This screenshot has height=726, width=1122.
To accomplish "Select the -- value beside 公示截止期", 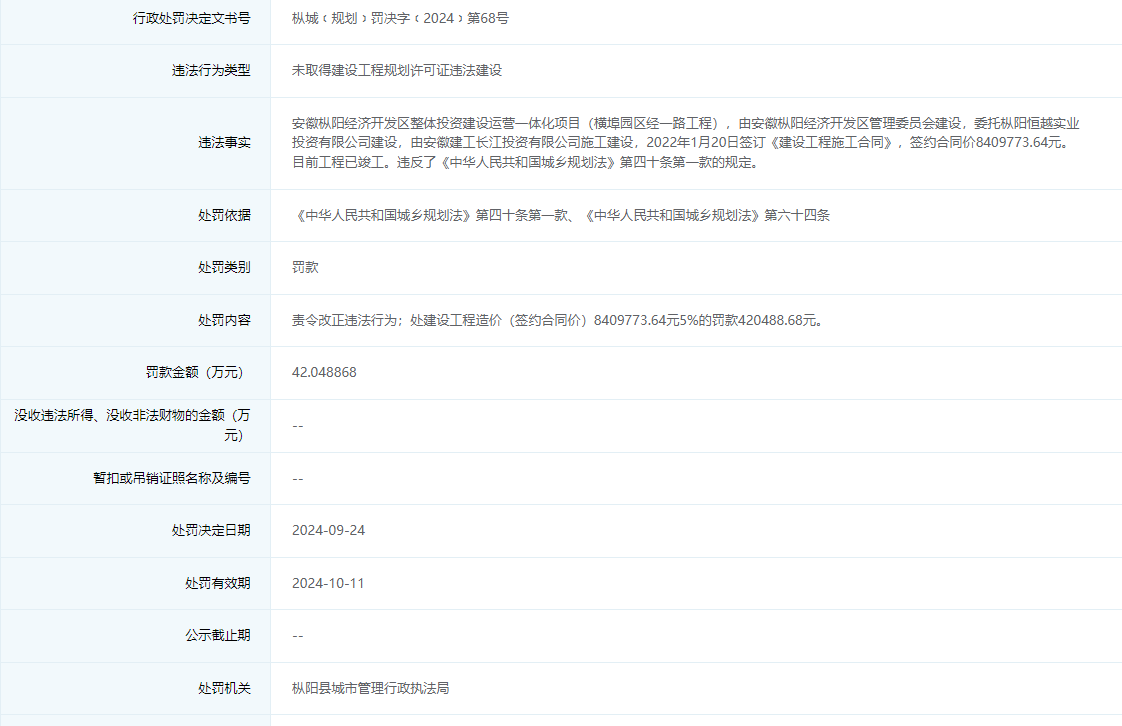I will click(x=298, y=636).
